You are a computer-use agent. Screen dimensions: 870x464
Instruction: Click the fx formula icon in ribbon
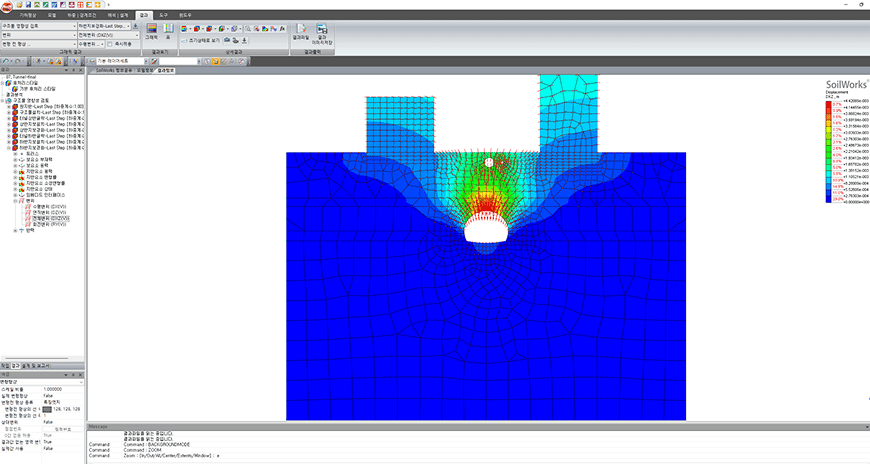pyautogui.click(x=282, y=28)
